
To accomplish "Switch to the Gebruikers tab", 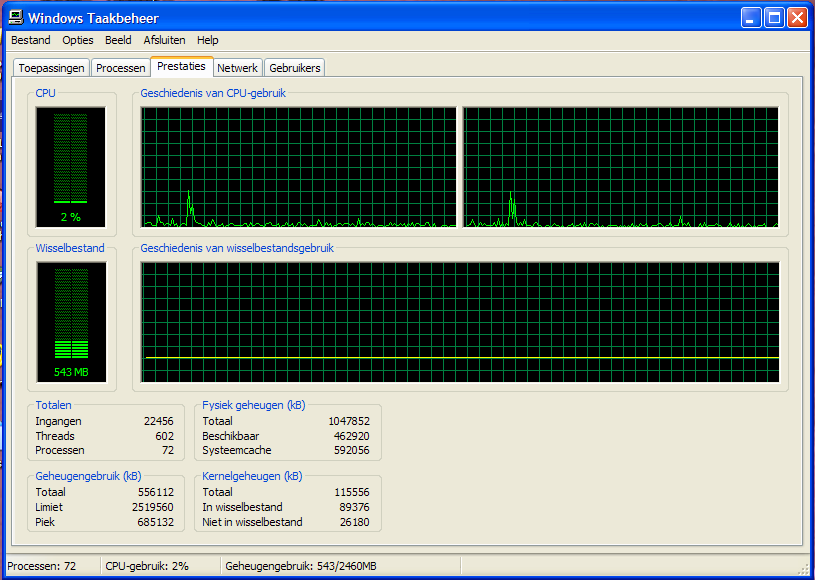I will (295, 68).
